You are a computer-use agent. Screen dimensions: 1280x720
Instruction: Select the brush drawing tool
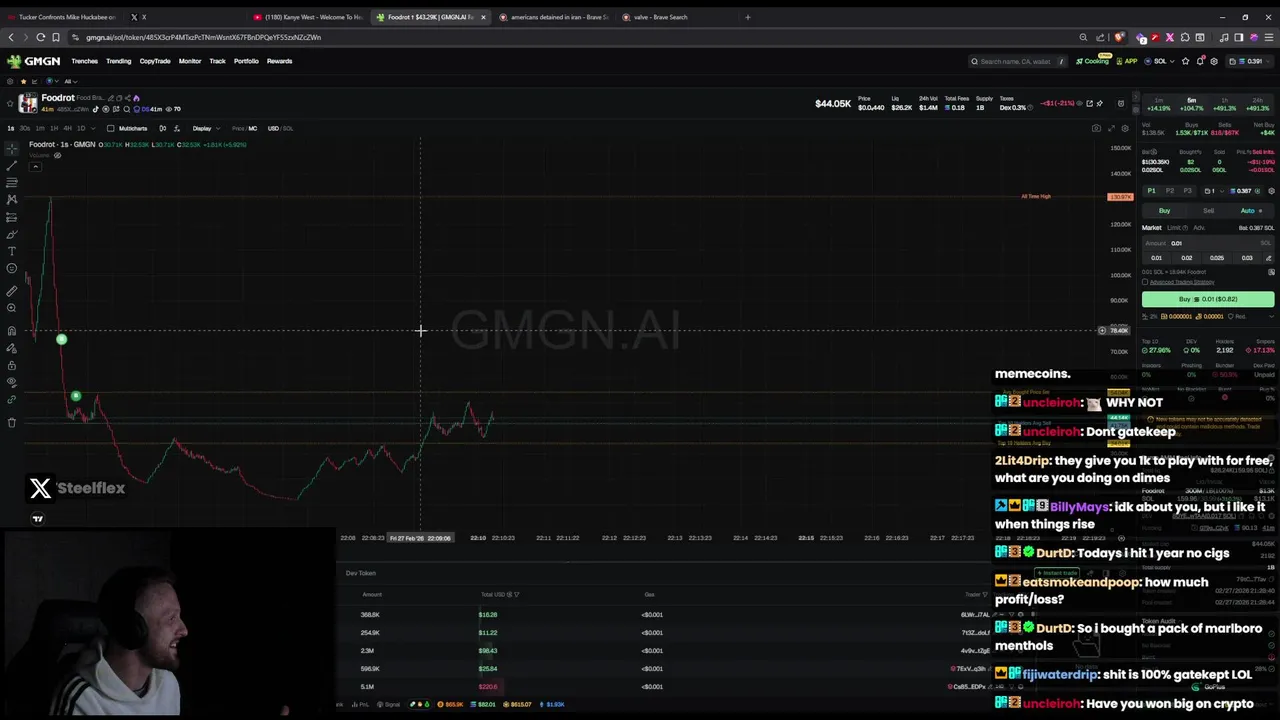[x=12, y=235]
